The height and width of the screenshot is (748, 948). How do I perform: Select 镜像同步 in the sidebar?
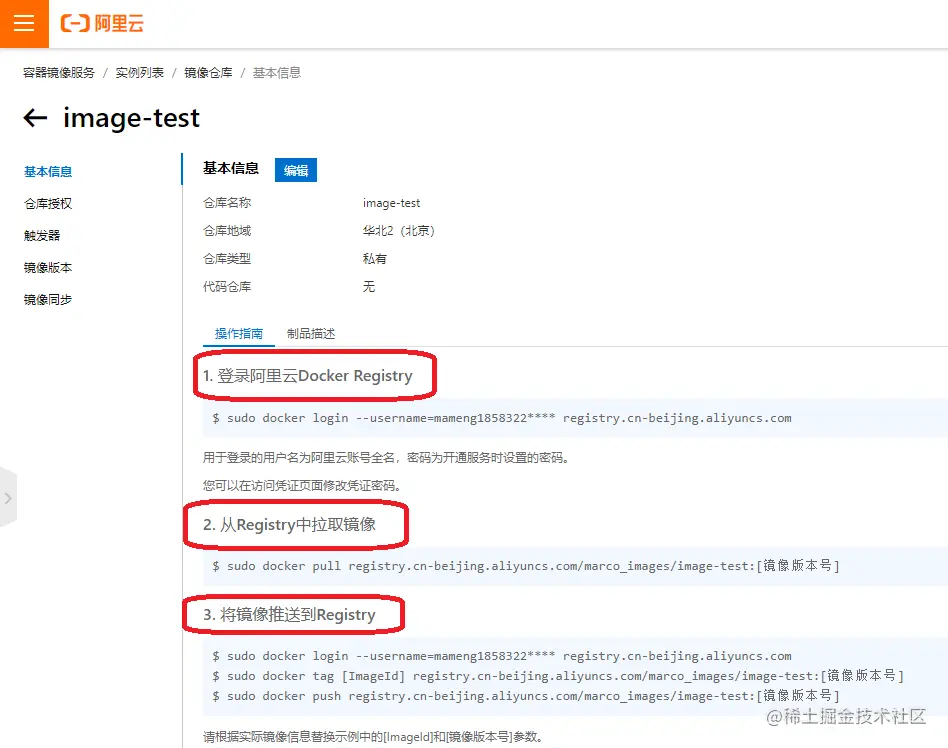(x=48, y=299)
